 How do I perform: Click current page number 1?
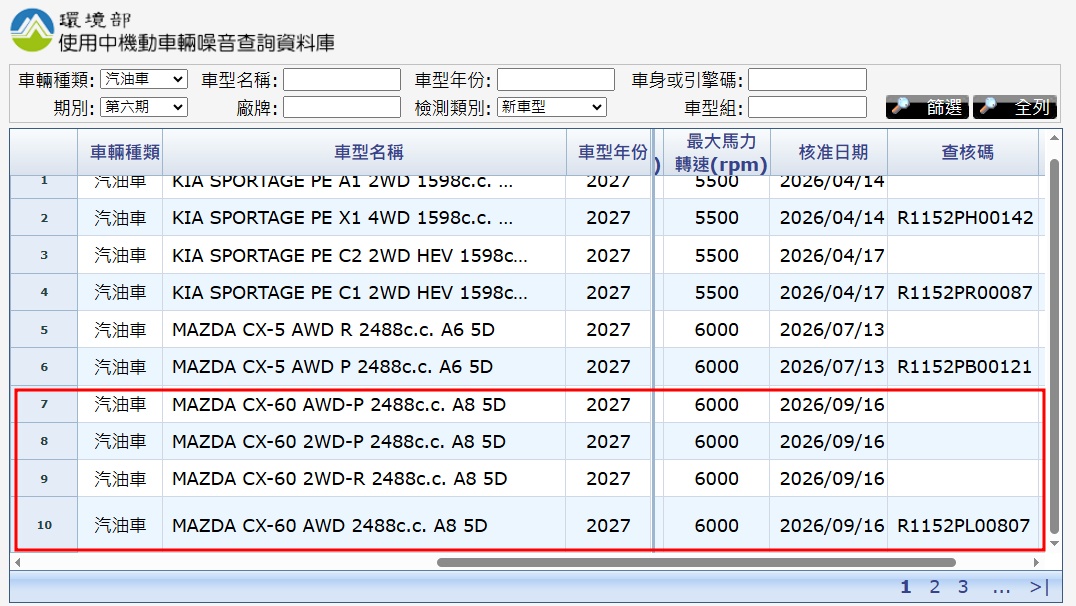tap(906, 587)
